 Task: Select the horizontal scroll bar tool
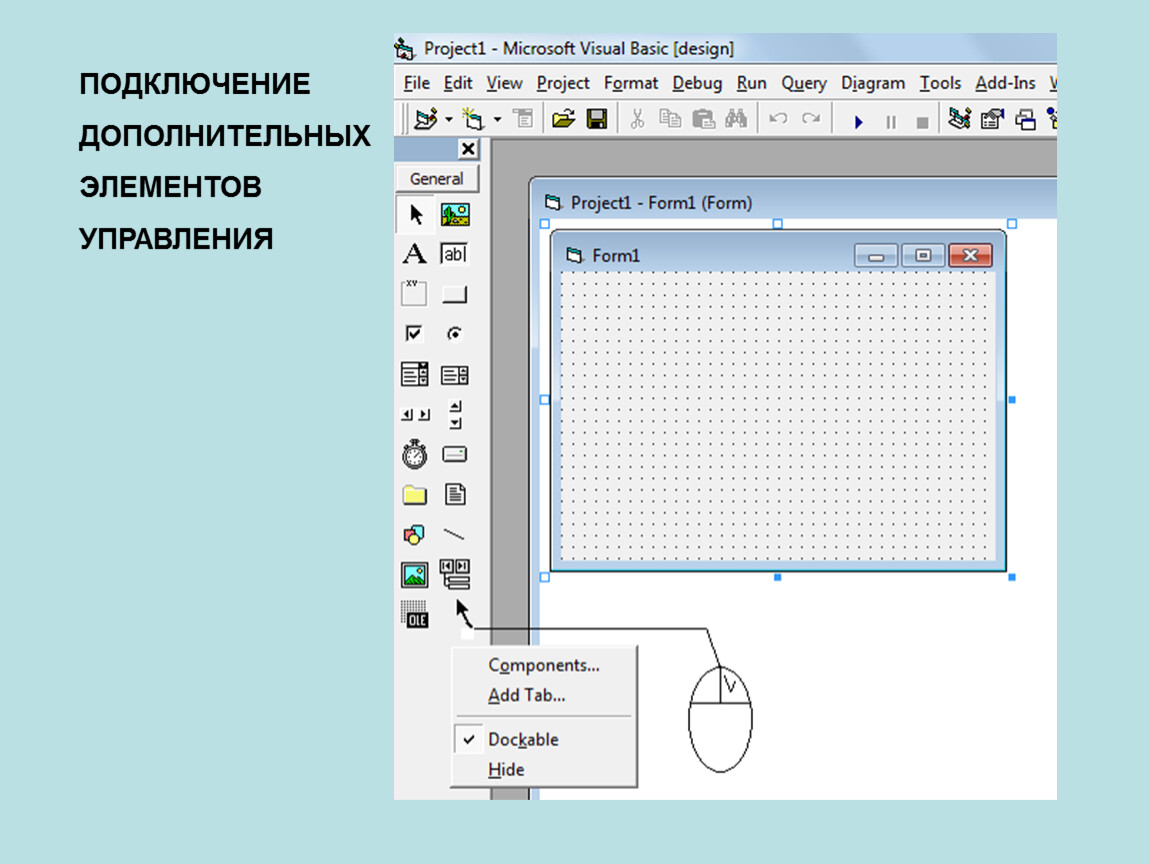pos(415,415)
